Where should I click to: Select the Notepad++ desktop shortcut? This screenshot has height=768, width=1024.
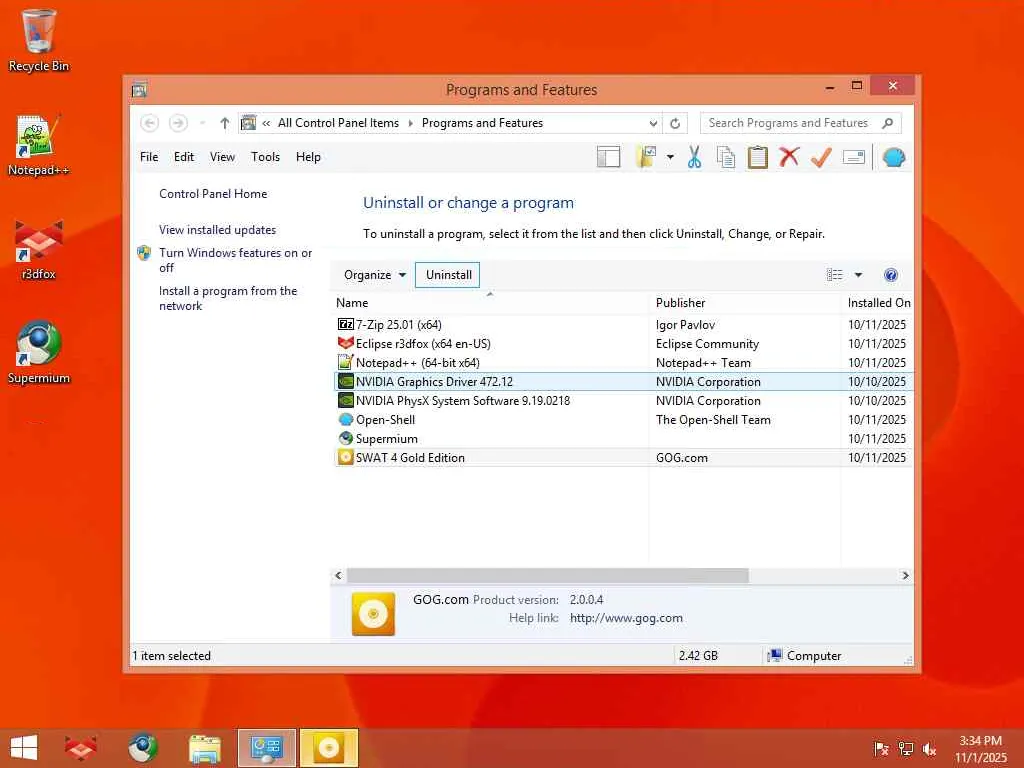coord(39,145)
